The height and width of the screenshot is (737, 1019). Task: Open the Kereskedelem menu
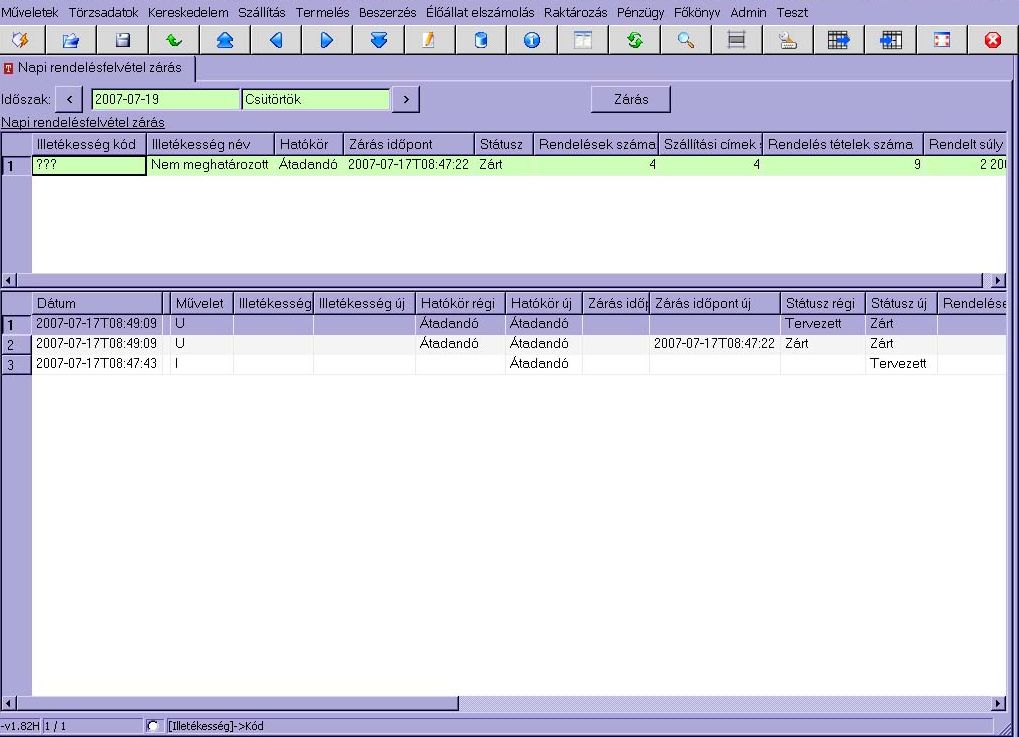(x=188, y=12)
